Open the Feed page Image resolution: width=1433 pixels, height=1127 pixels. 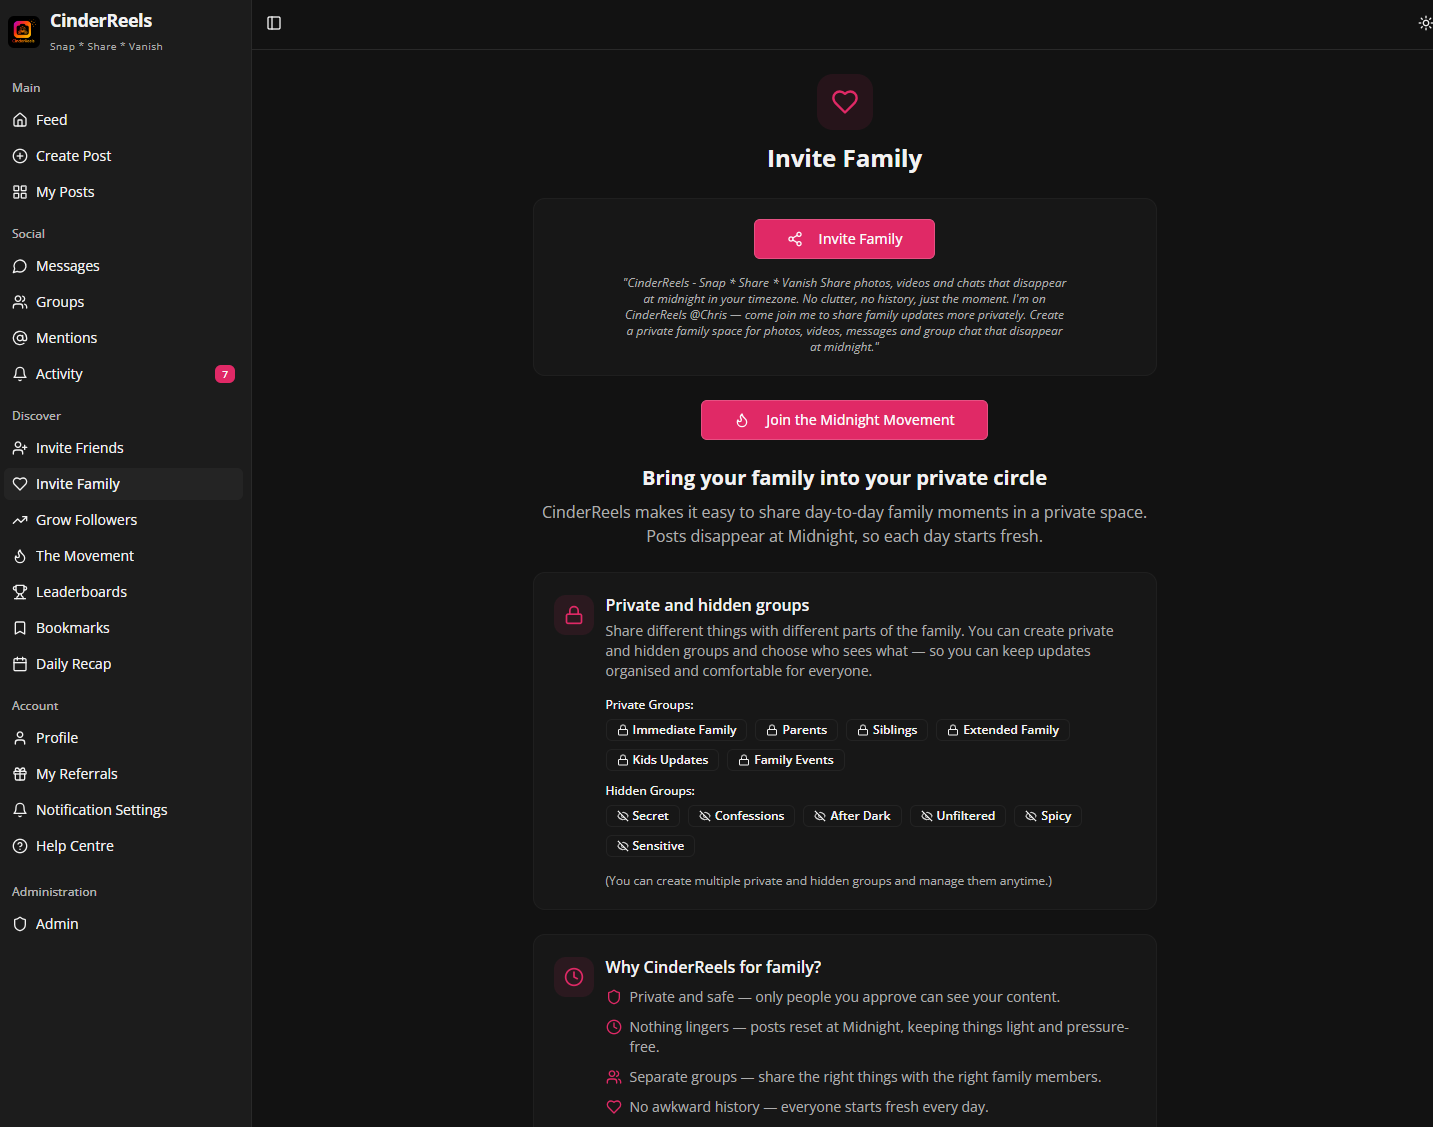123,120
